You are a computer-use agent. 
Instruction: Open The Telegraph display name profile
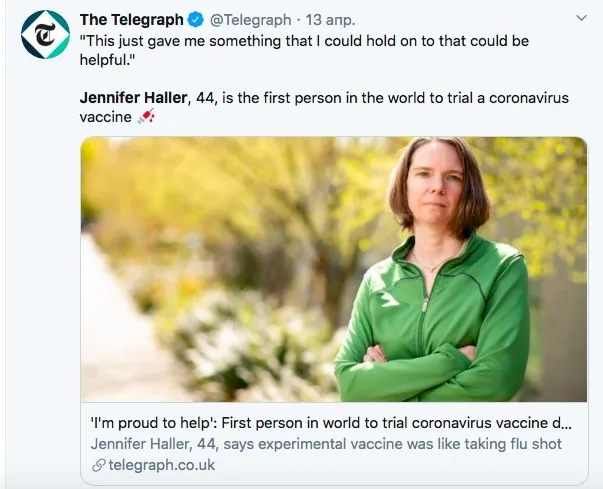pyautogui.click(x=132, y=20)
